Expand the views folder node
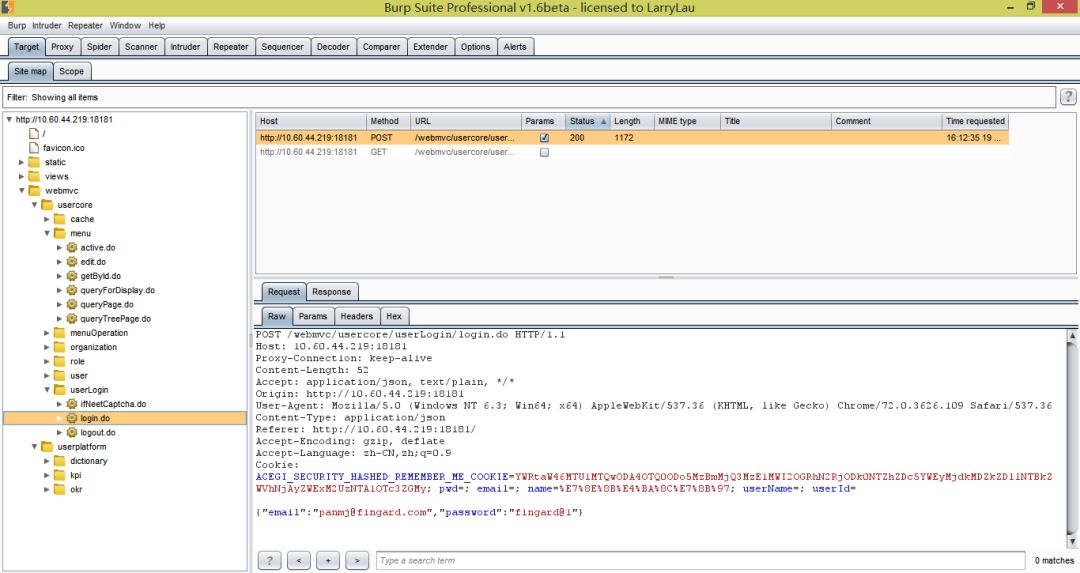1080x573 pixels. pos(21,176)
